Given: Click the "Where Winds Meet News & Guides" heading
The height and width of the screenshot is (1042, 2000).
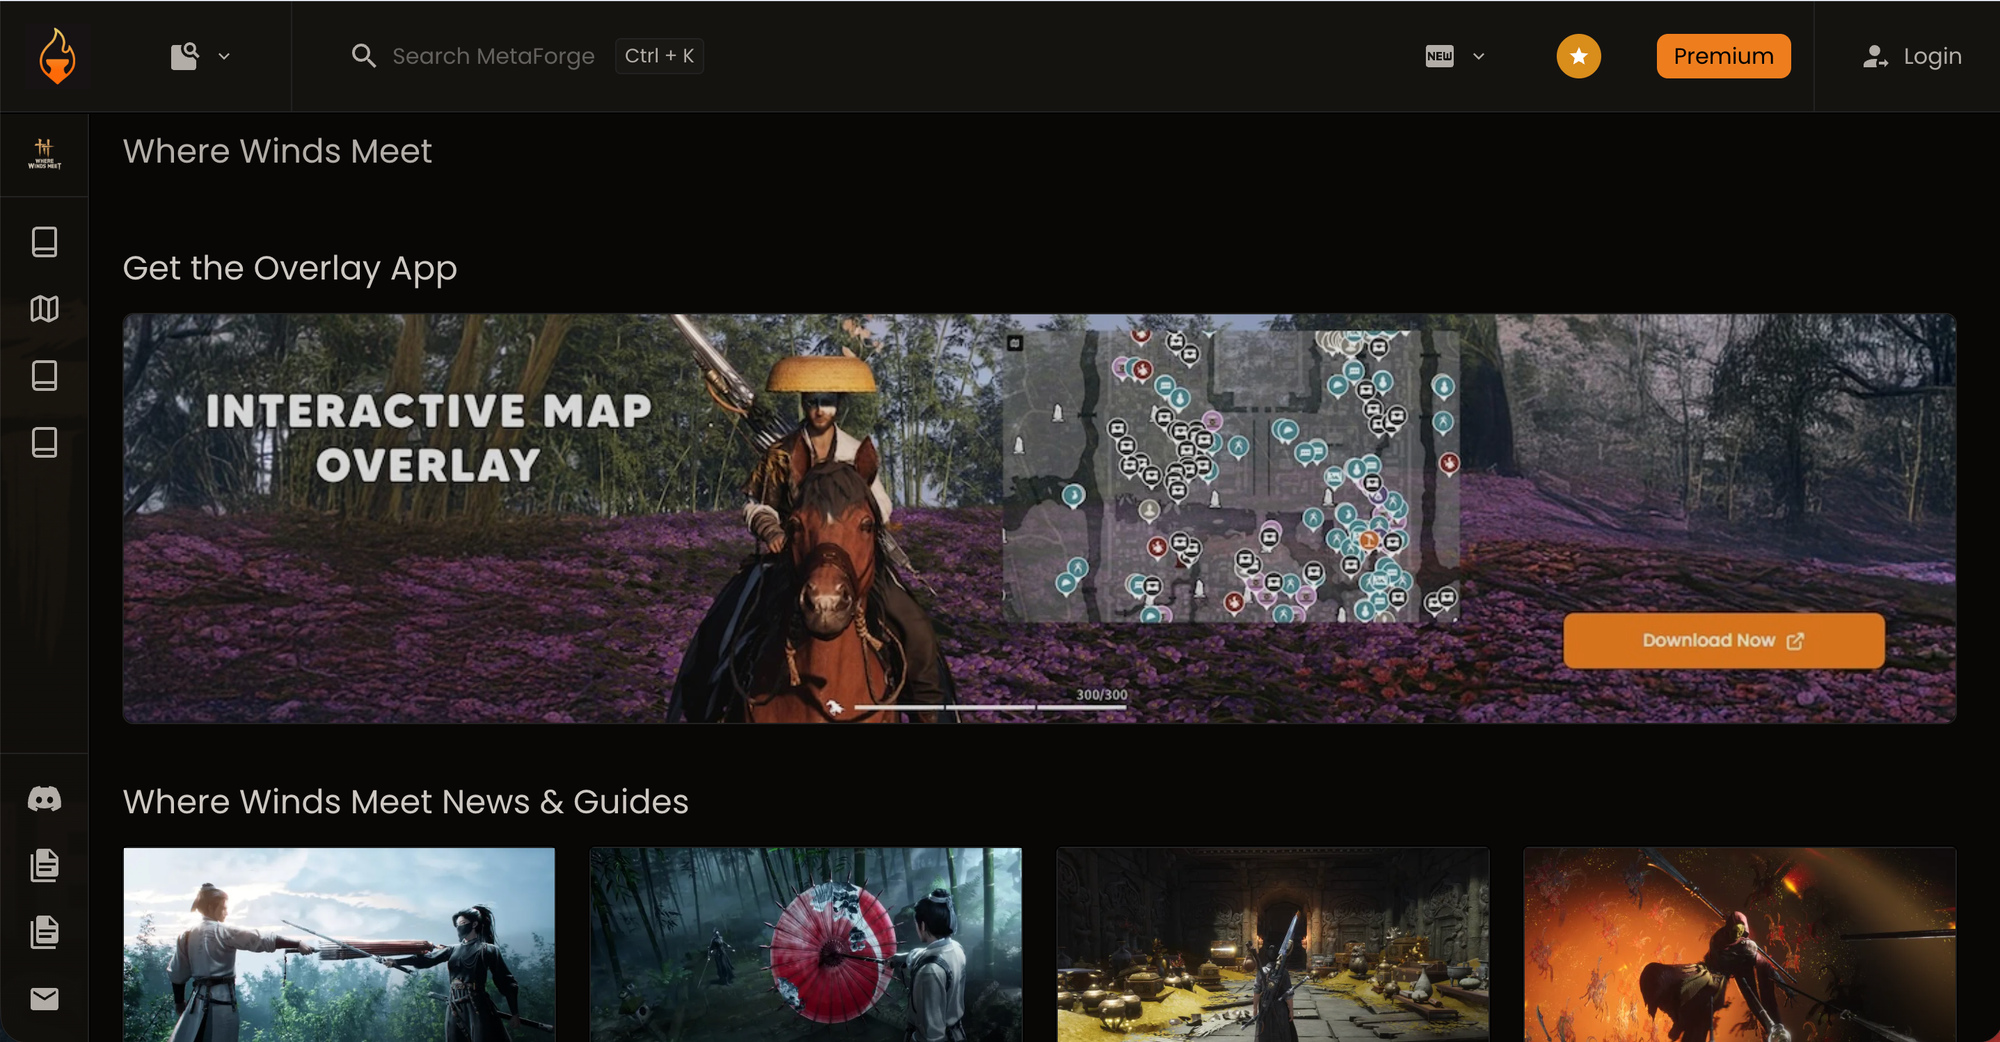Looking at the screenshot, I should (406, 802).
